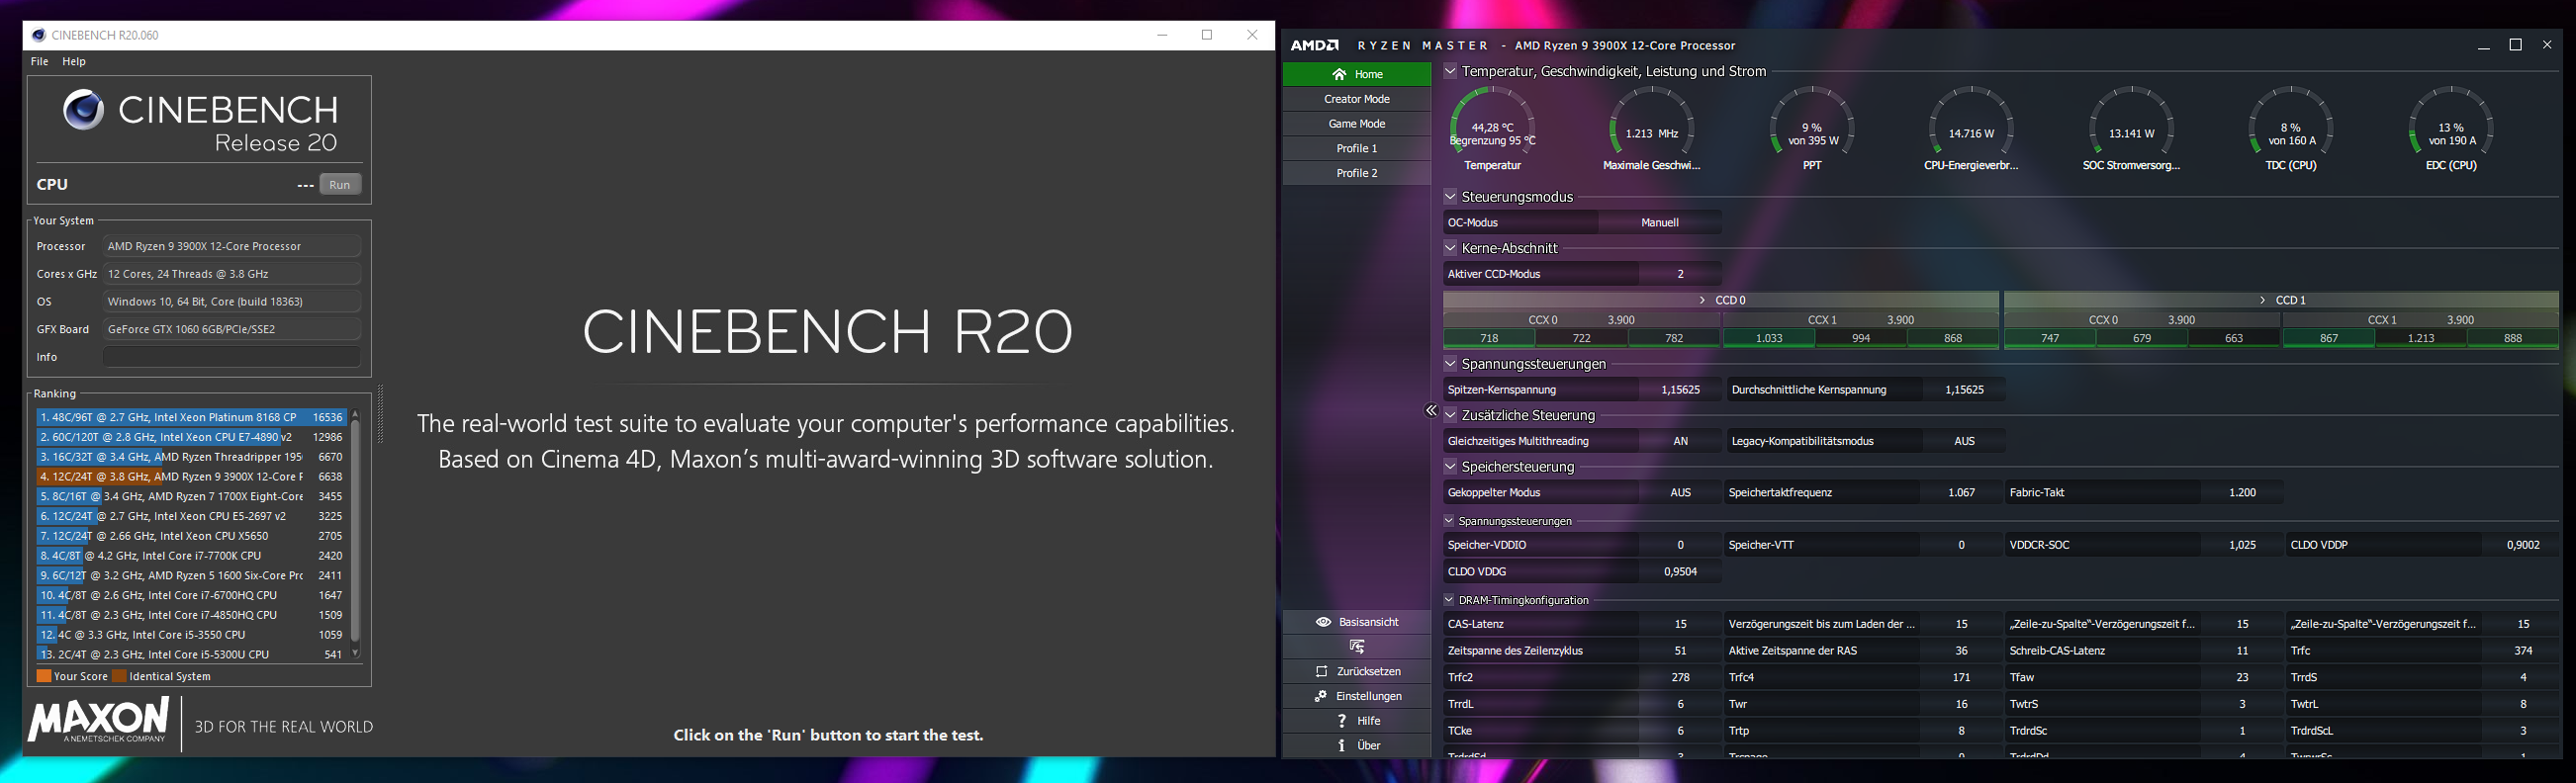Image resolution: width=2576 pixels, height=783 pixels.
Task: Select ranking row 12C/24T AMD Ryzen 9 3900X
Action: click(x=191, y=477)
